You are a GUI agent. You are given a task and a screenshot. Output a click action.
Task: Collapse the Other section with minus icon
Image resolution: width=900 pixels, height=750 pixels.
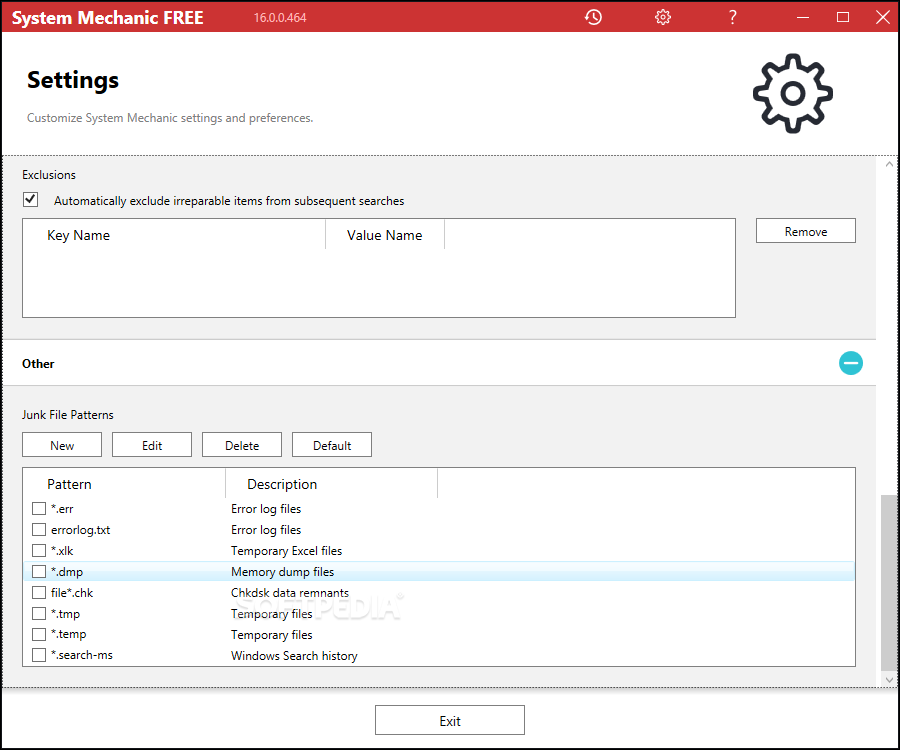pos(850,363)
